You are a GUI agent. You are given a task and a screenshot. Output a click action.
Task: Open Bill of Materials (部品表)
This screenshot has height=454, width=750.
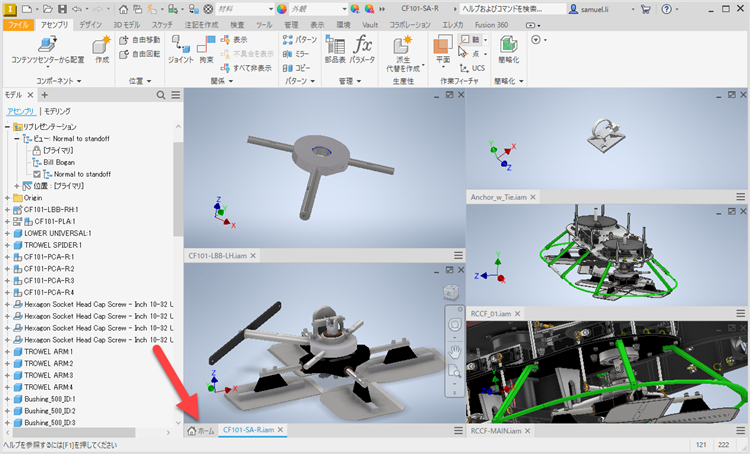(335, 49)
